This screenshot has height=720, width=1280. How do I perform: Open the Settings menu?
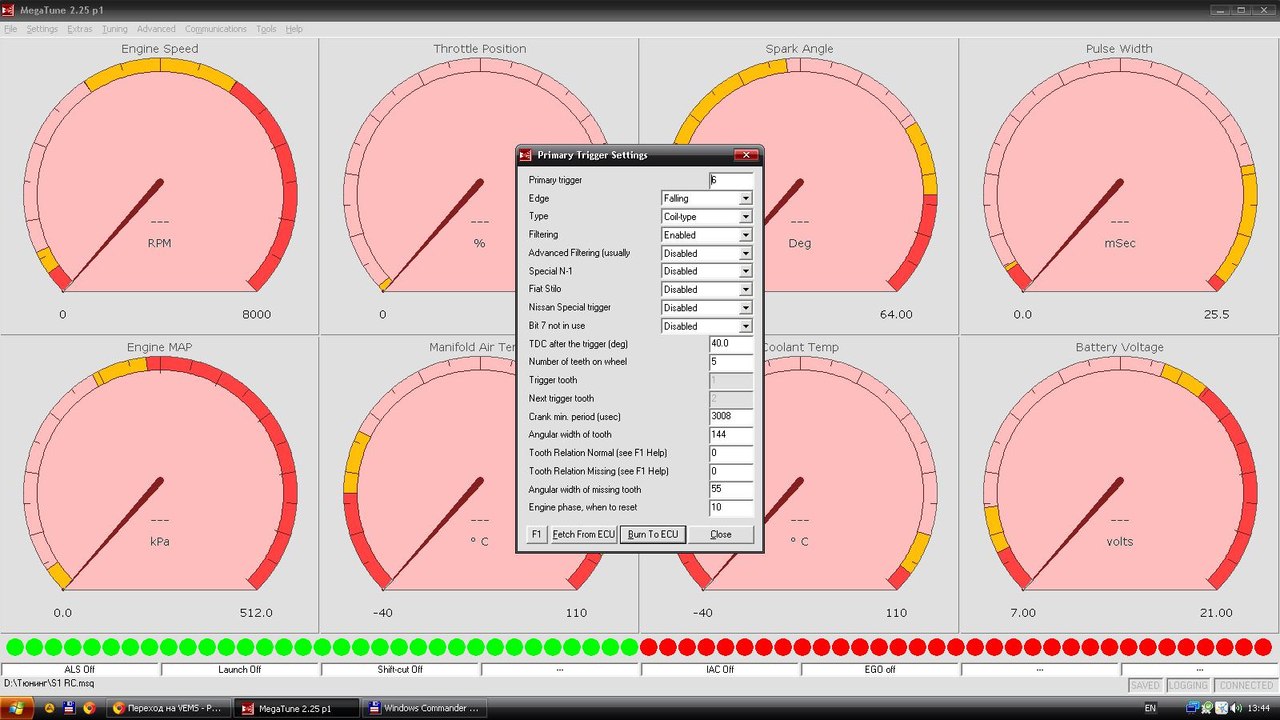click(x=42, y=29)
